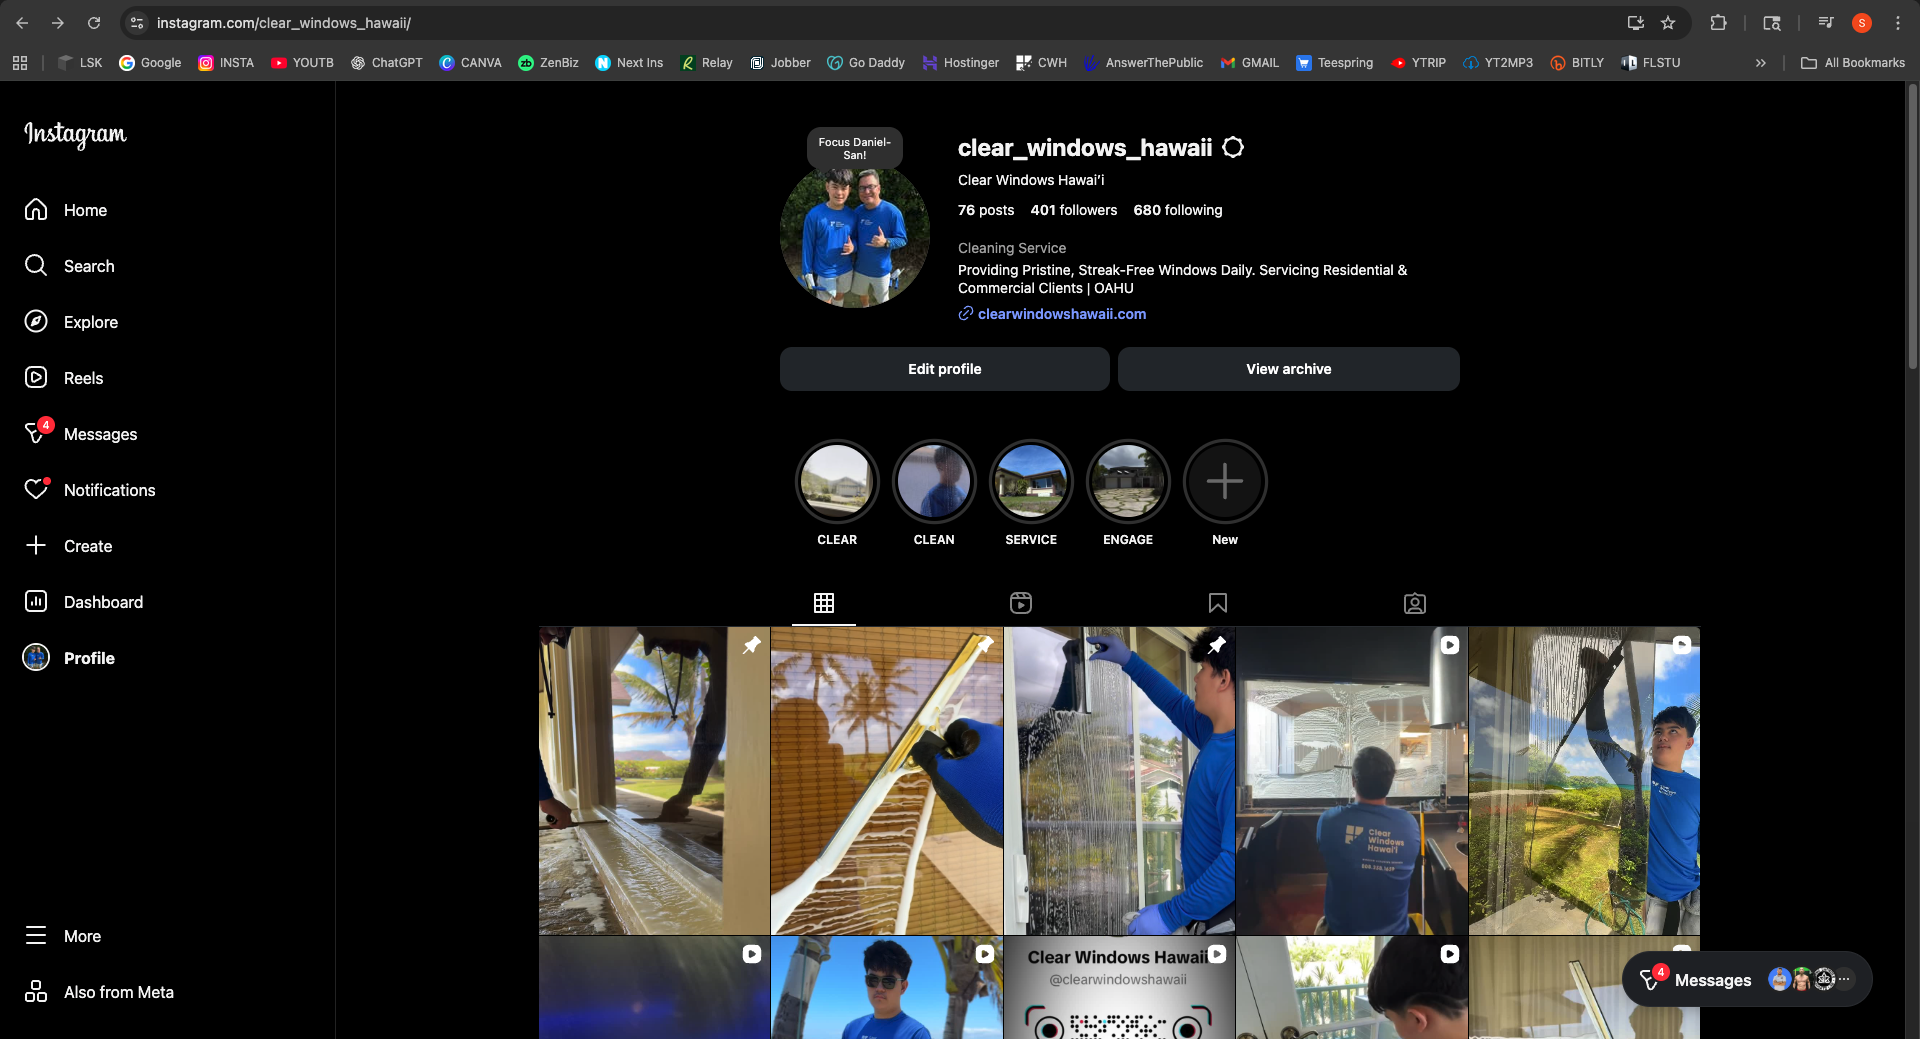Open the Dashboard insights icon
Viewport: 1920px width, 1039px height.
click(x=36, y=601)
